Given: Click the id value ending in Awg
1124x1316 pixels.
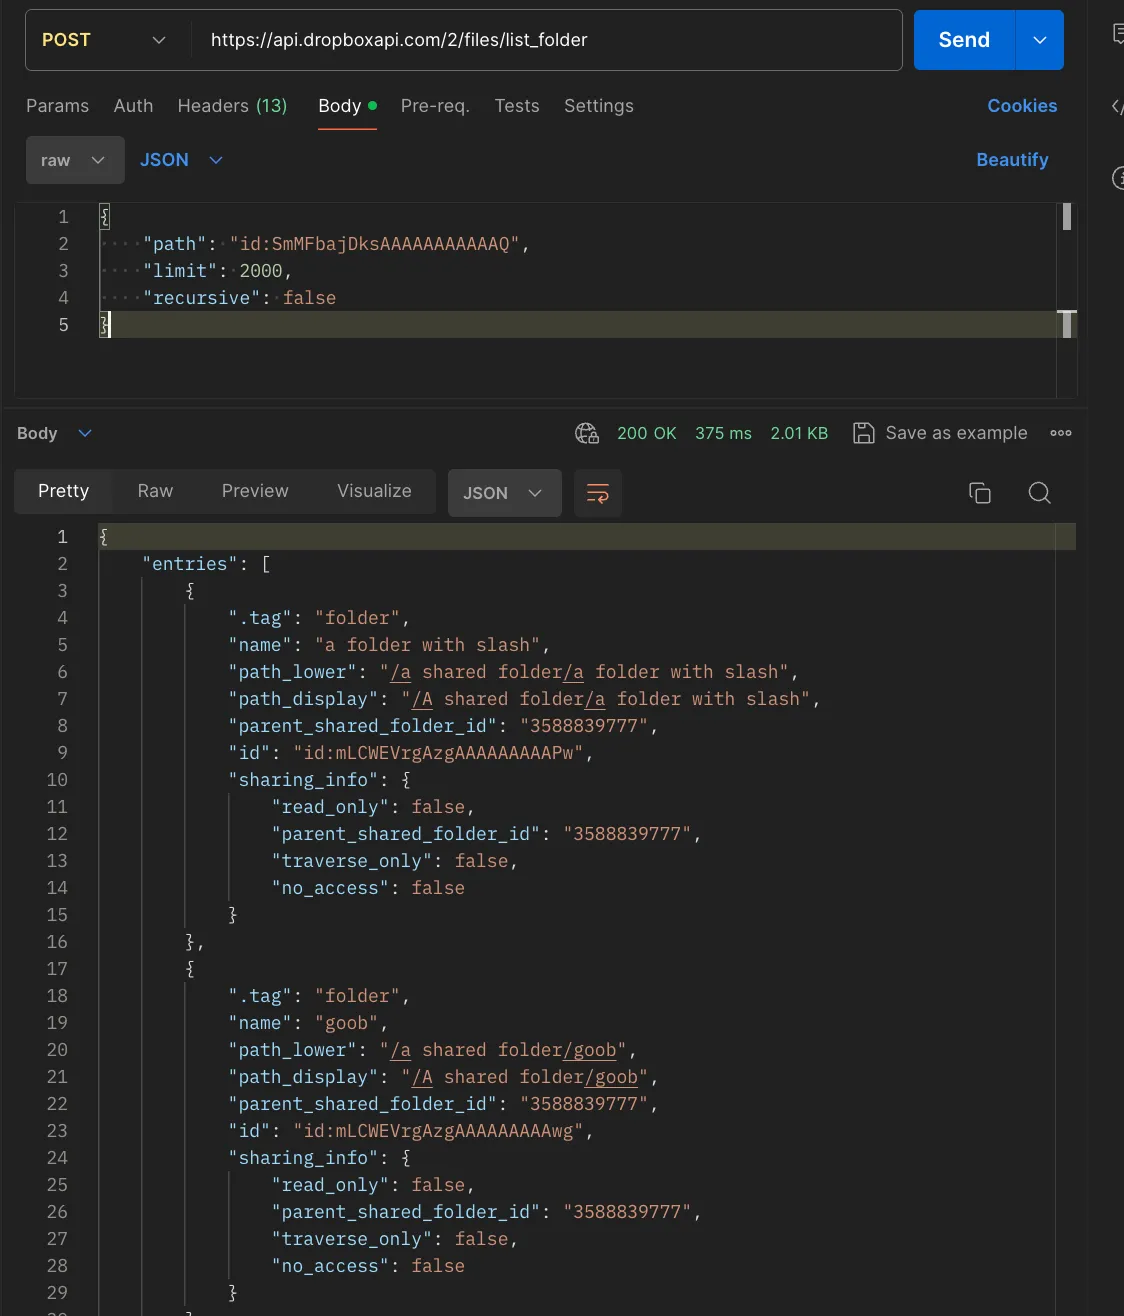Looking at the screenshot, I should [x=438, y=1131].
